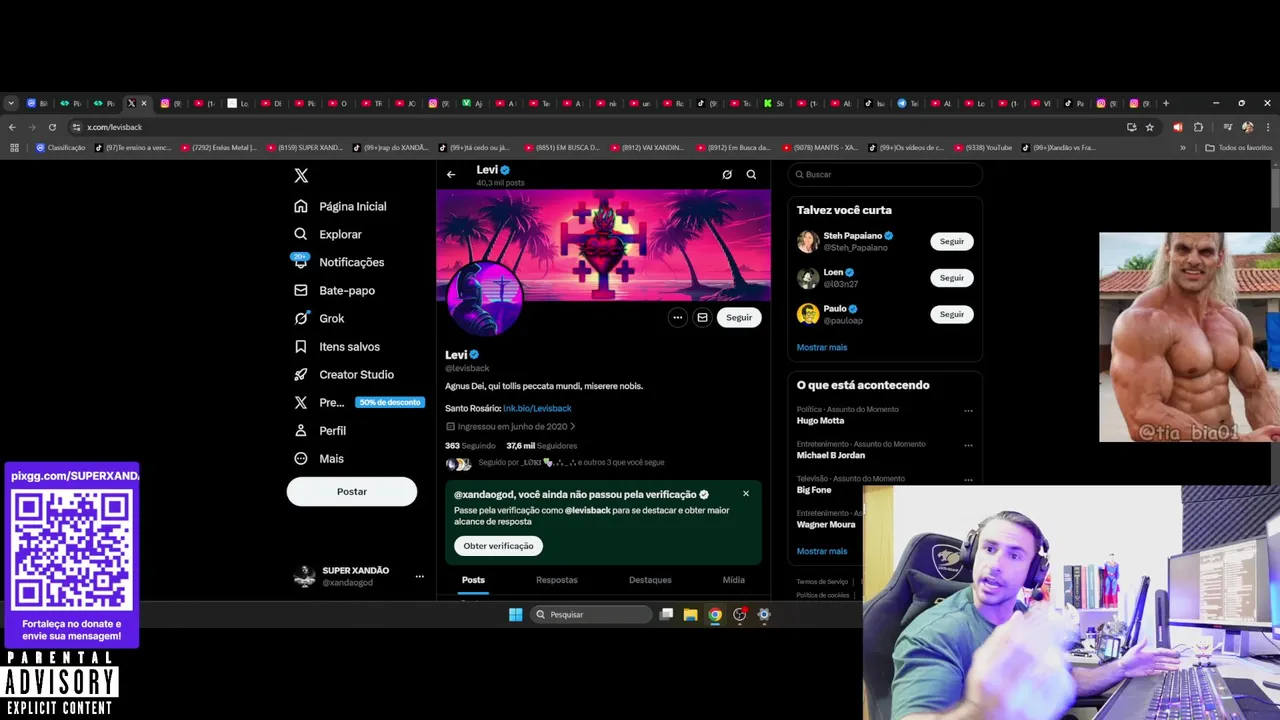Open the pink palm tree banner image

(604, 243)
